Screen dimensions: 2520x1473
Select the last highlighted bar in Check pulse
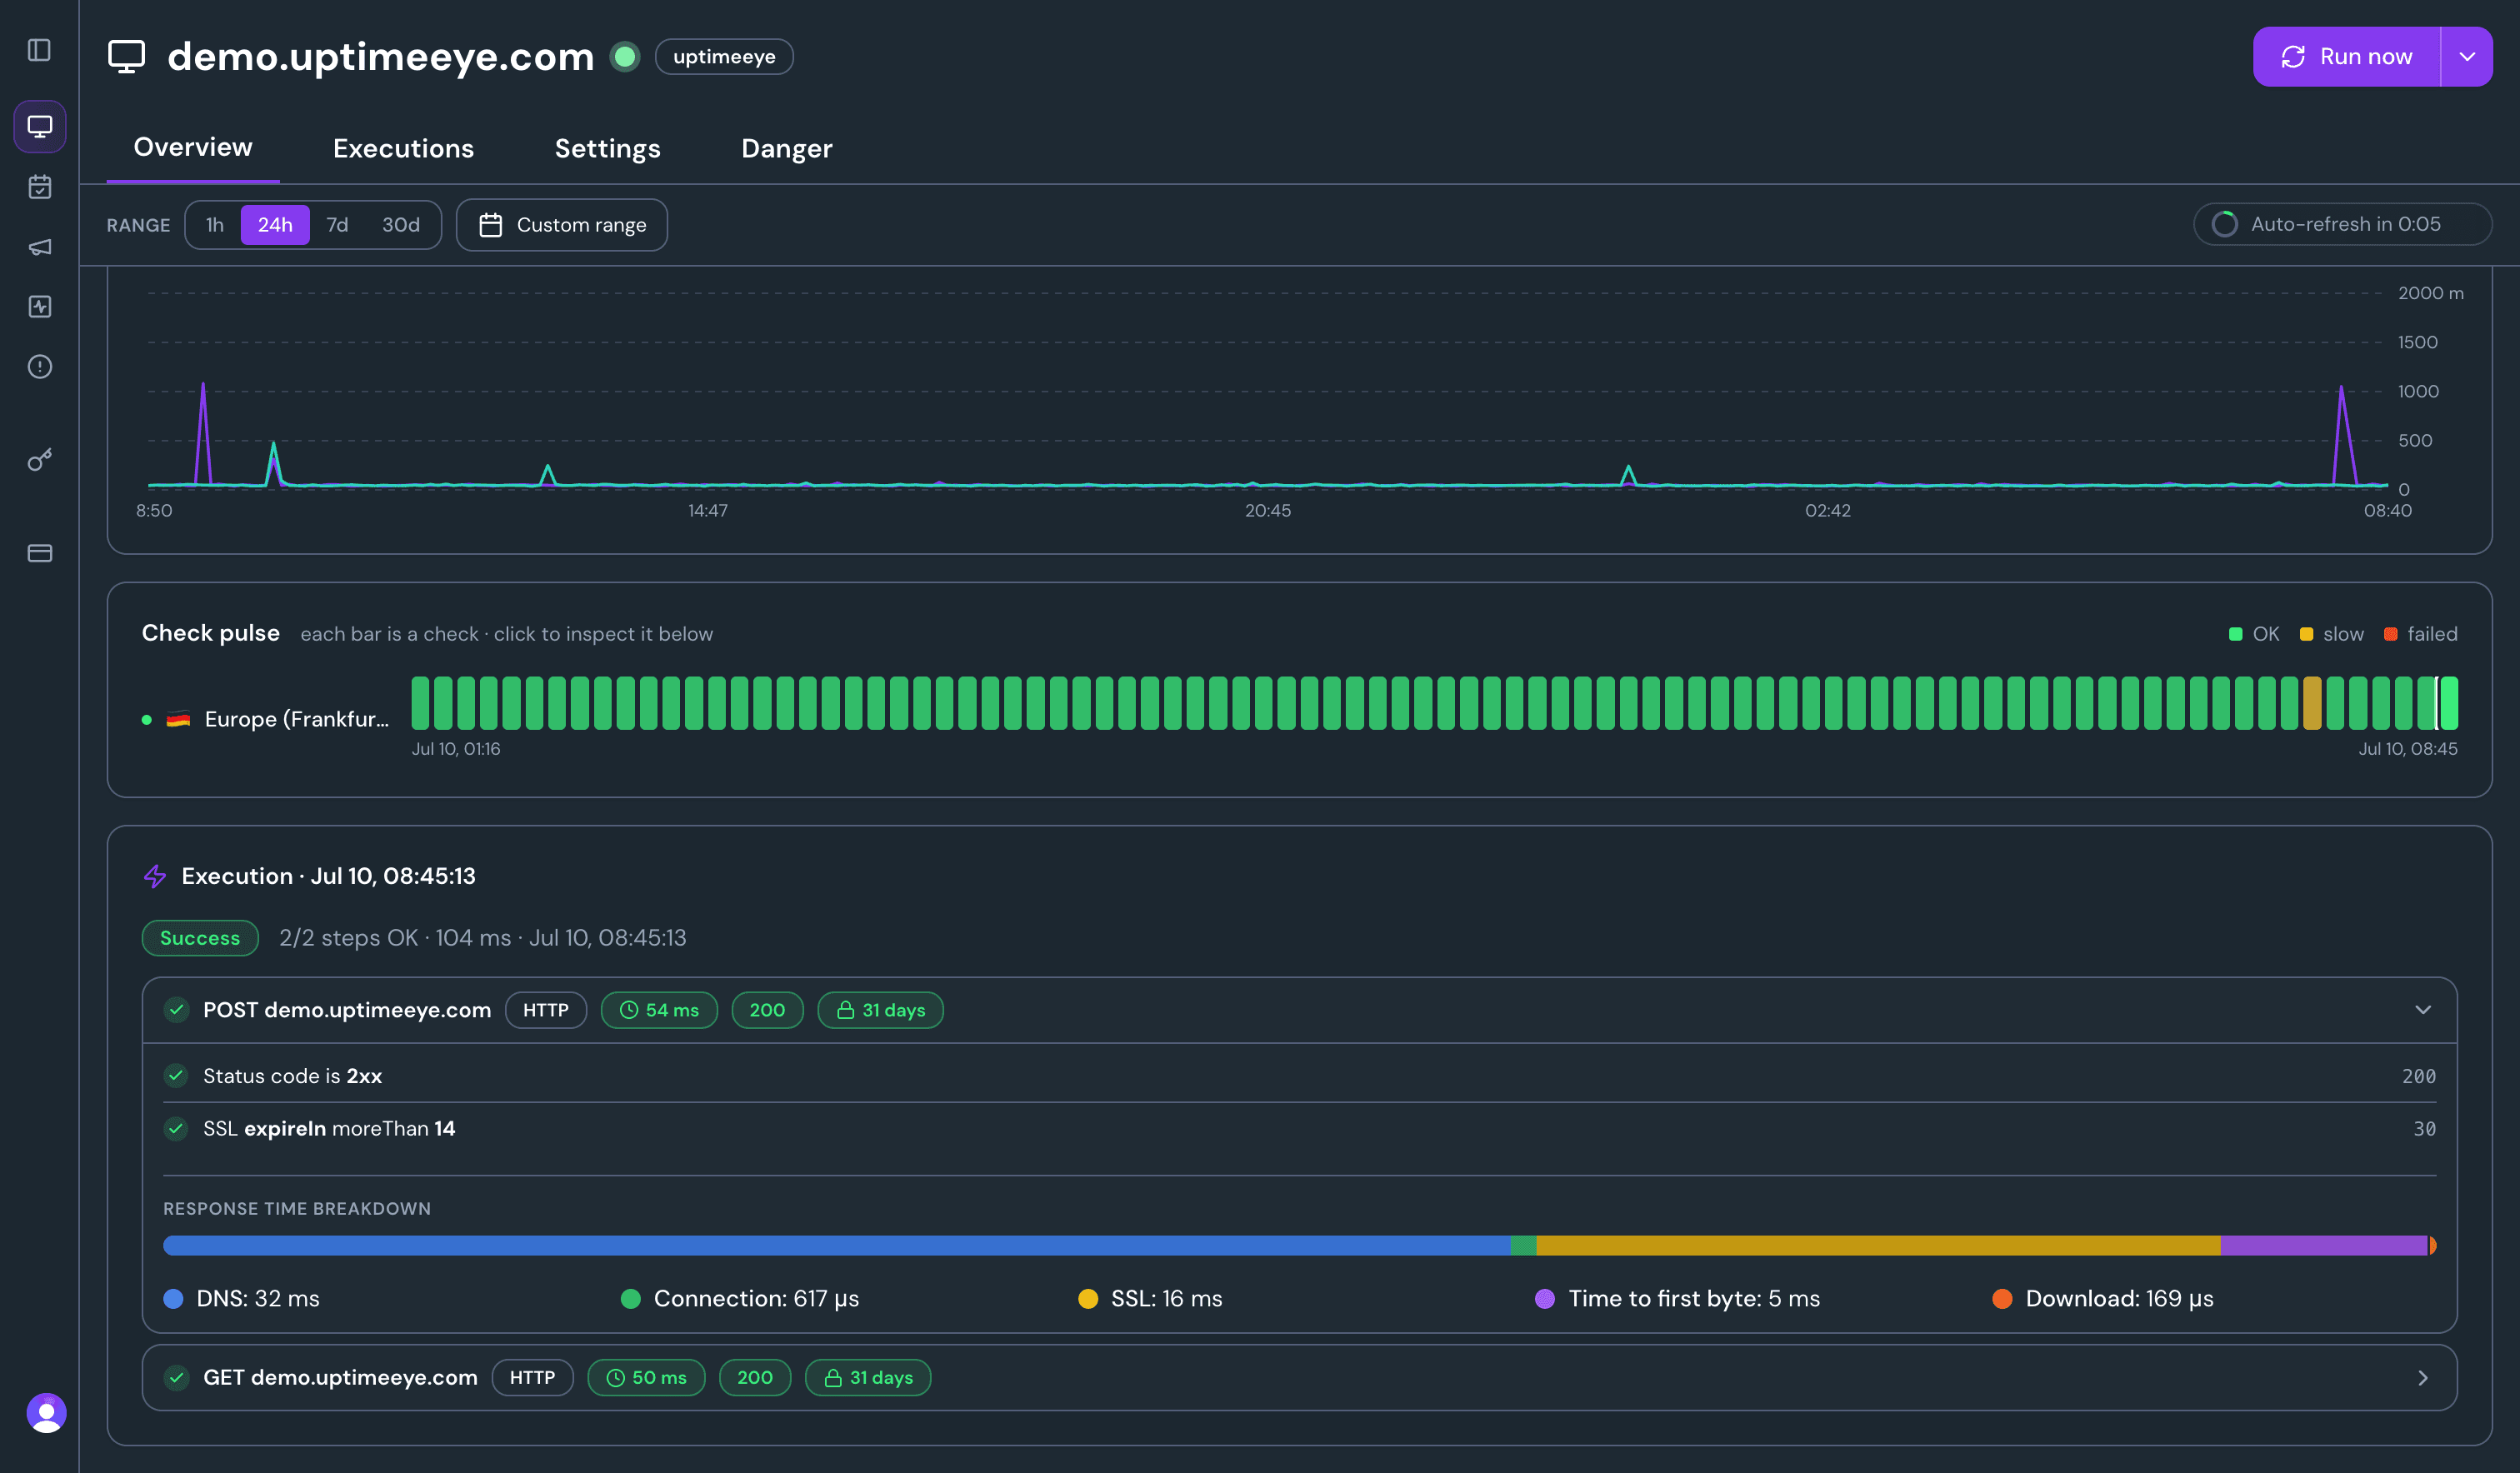point(2448,703)
